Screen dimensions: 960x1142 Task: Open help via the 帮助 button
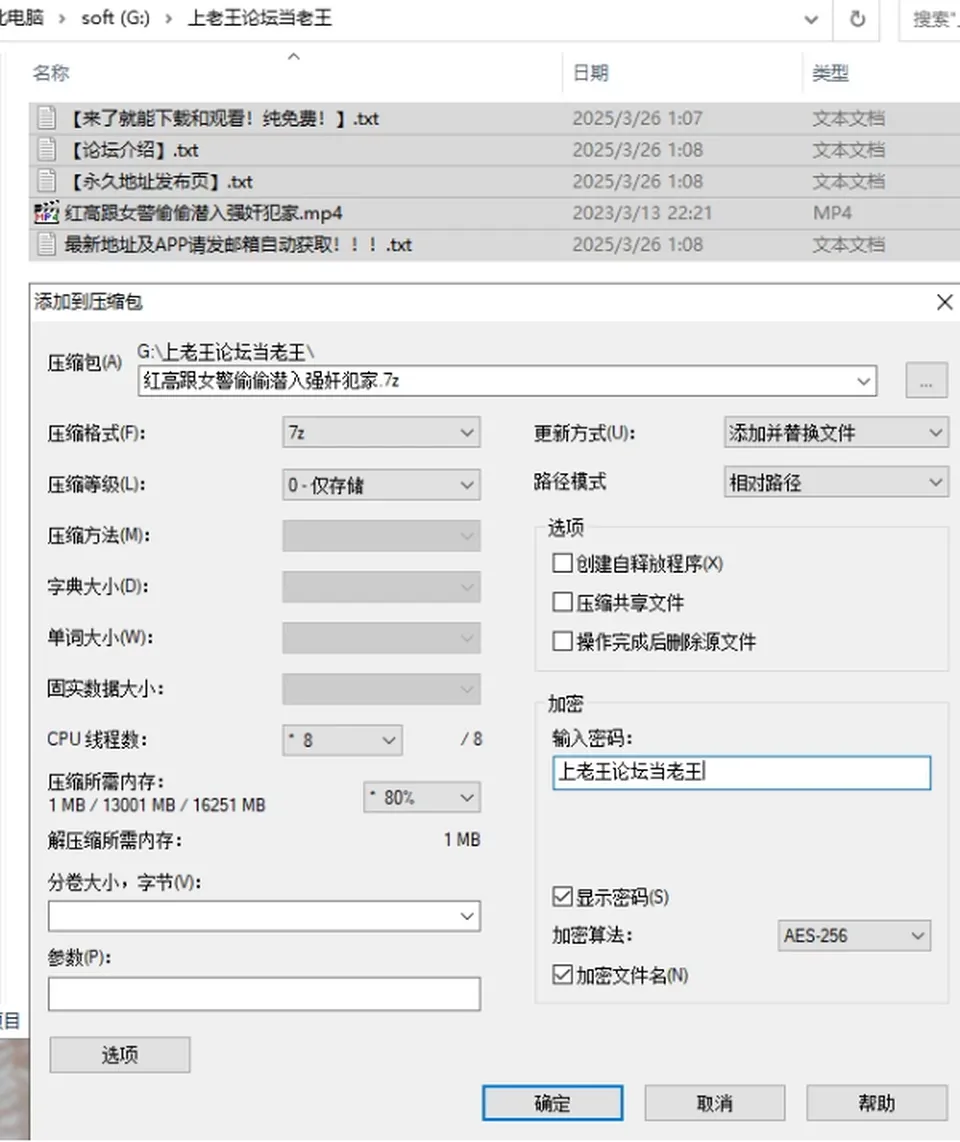click(x=876, y=1103)
